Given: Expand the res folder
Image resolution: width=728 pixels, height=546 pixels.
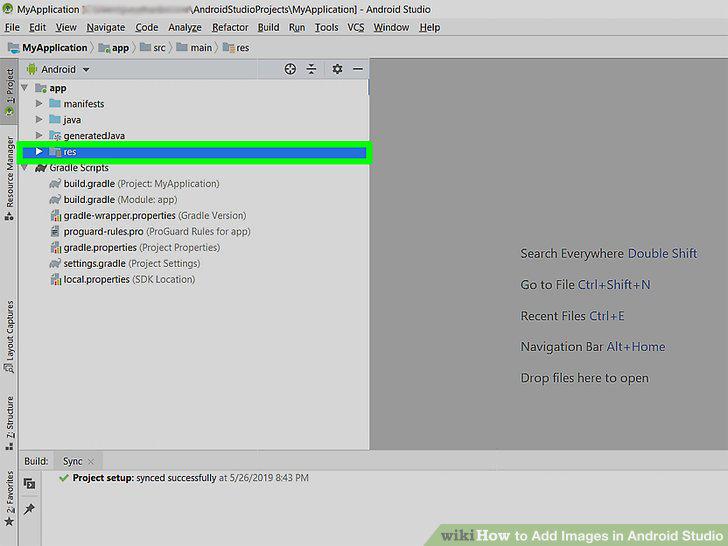Looking at the screenshot, I should tap(39, 151).
